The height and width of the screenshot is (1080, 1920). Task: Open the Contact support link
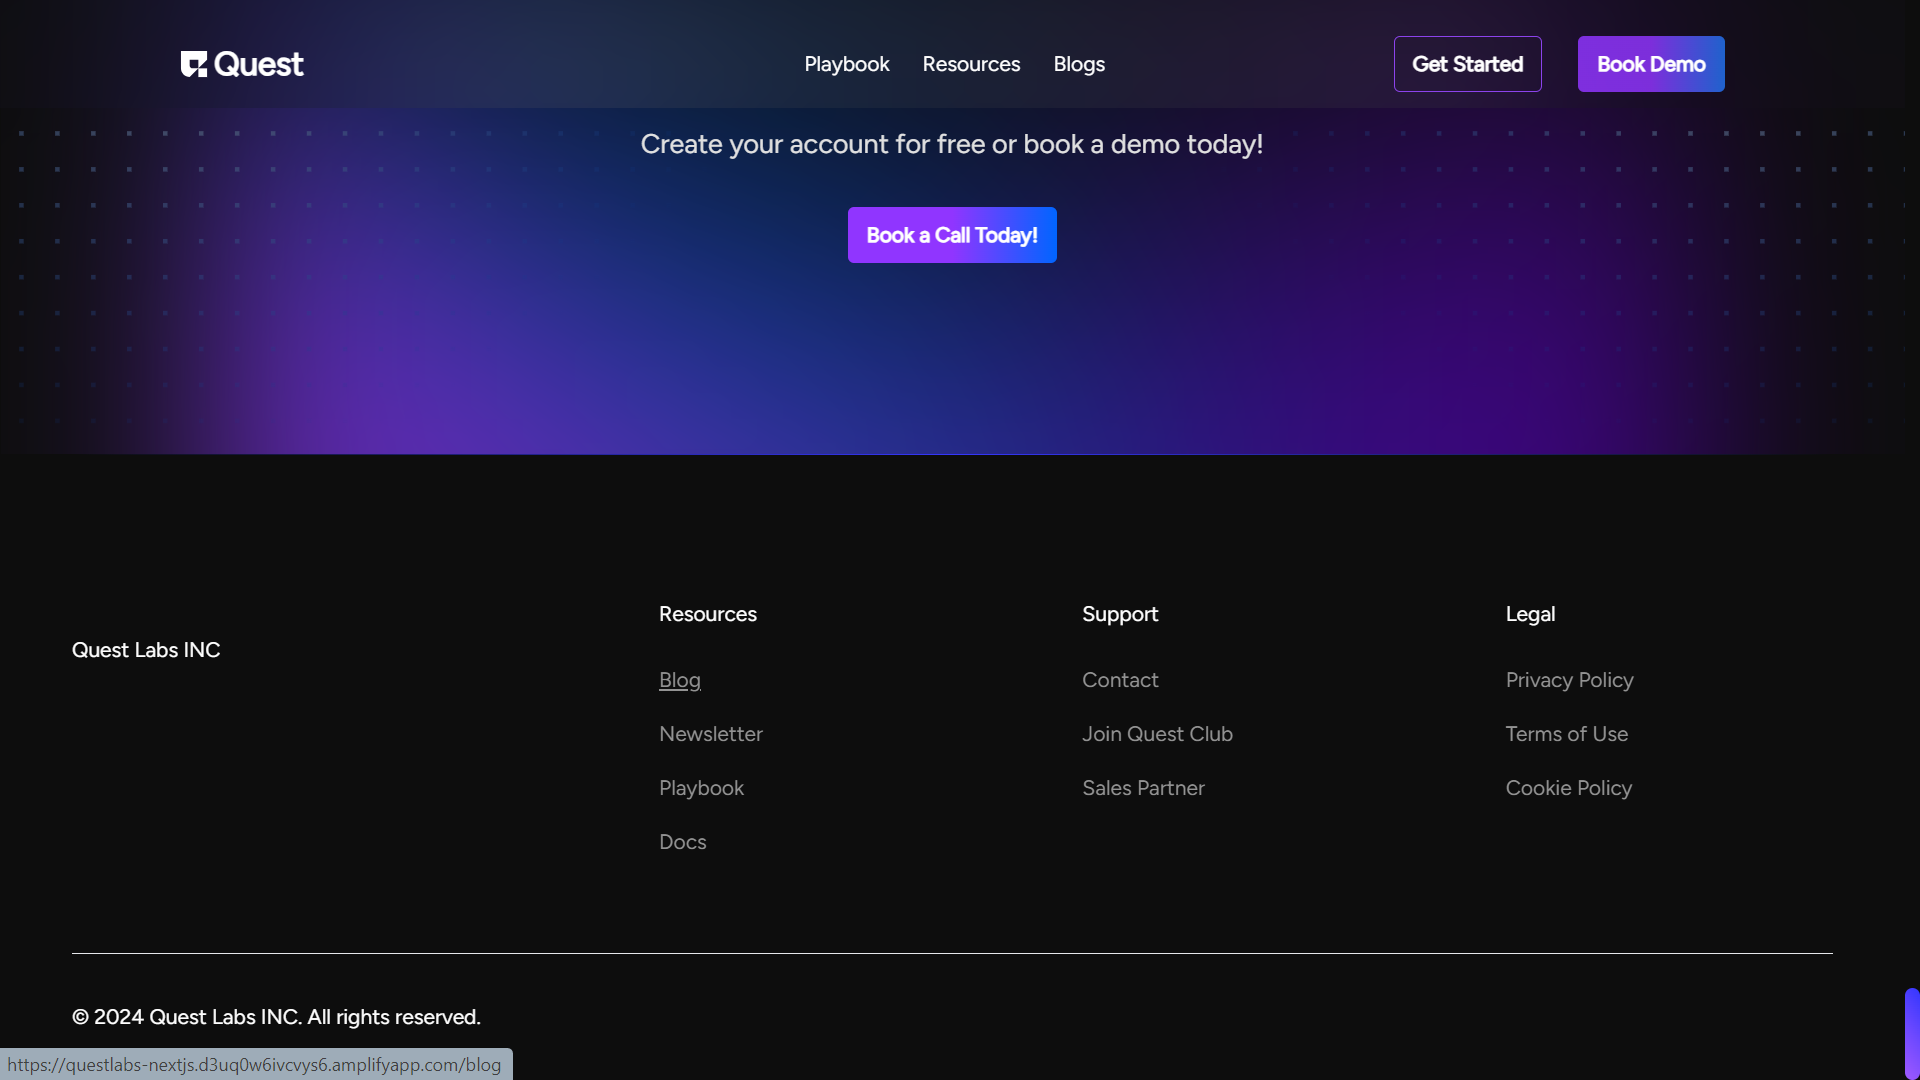[1120, 680]
